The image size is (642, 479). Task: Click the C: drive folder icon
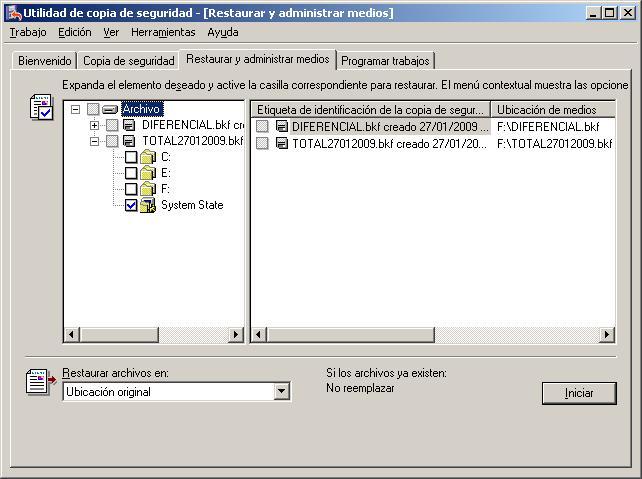click(147, 157)
